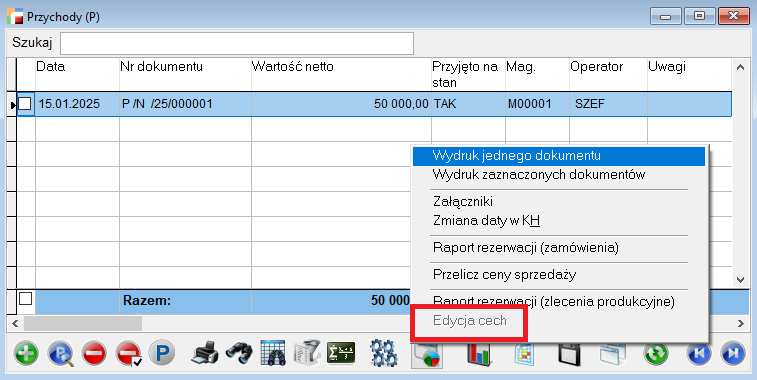Tick checkbox of row P /N /25/000001
The image size is (757, 380).
point(25,103)
